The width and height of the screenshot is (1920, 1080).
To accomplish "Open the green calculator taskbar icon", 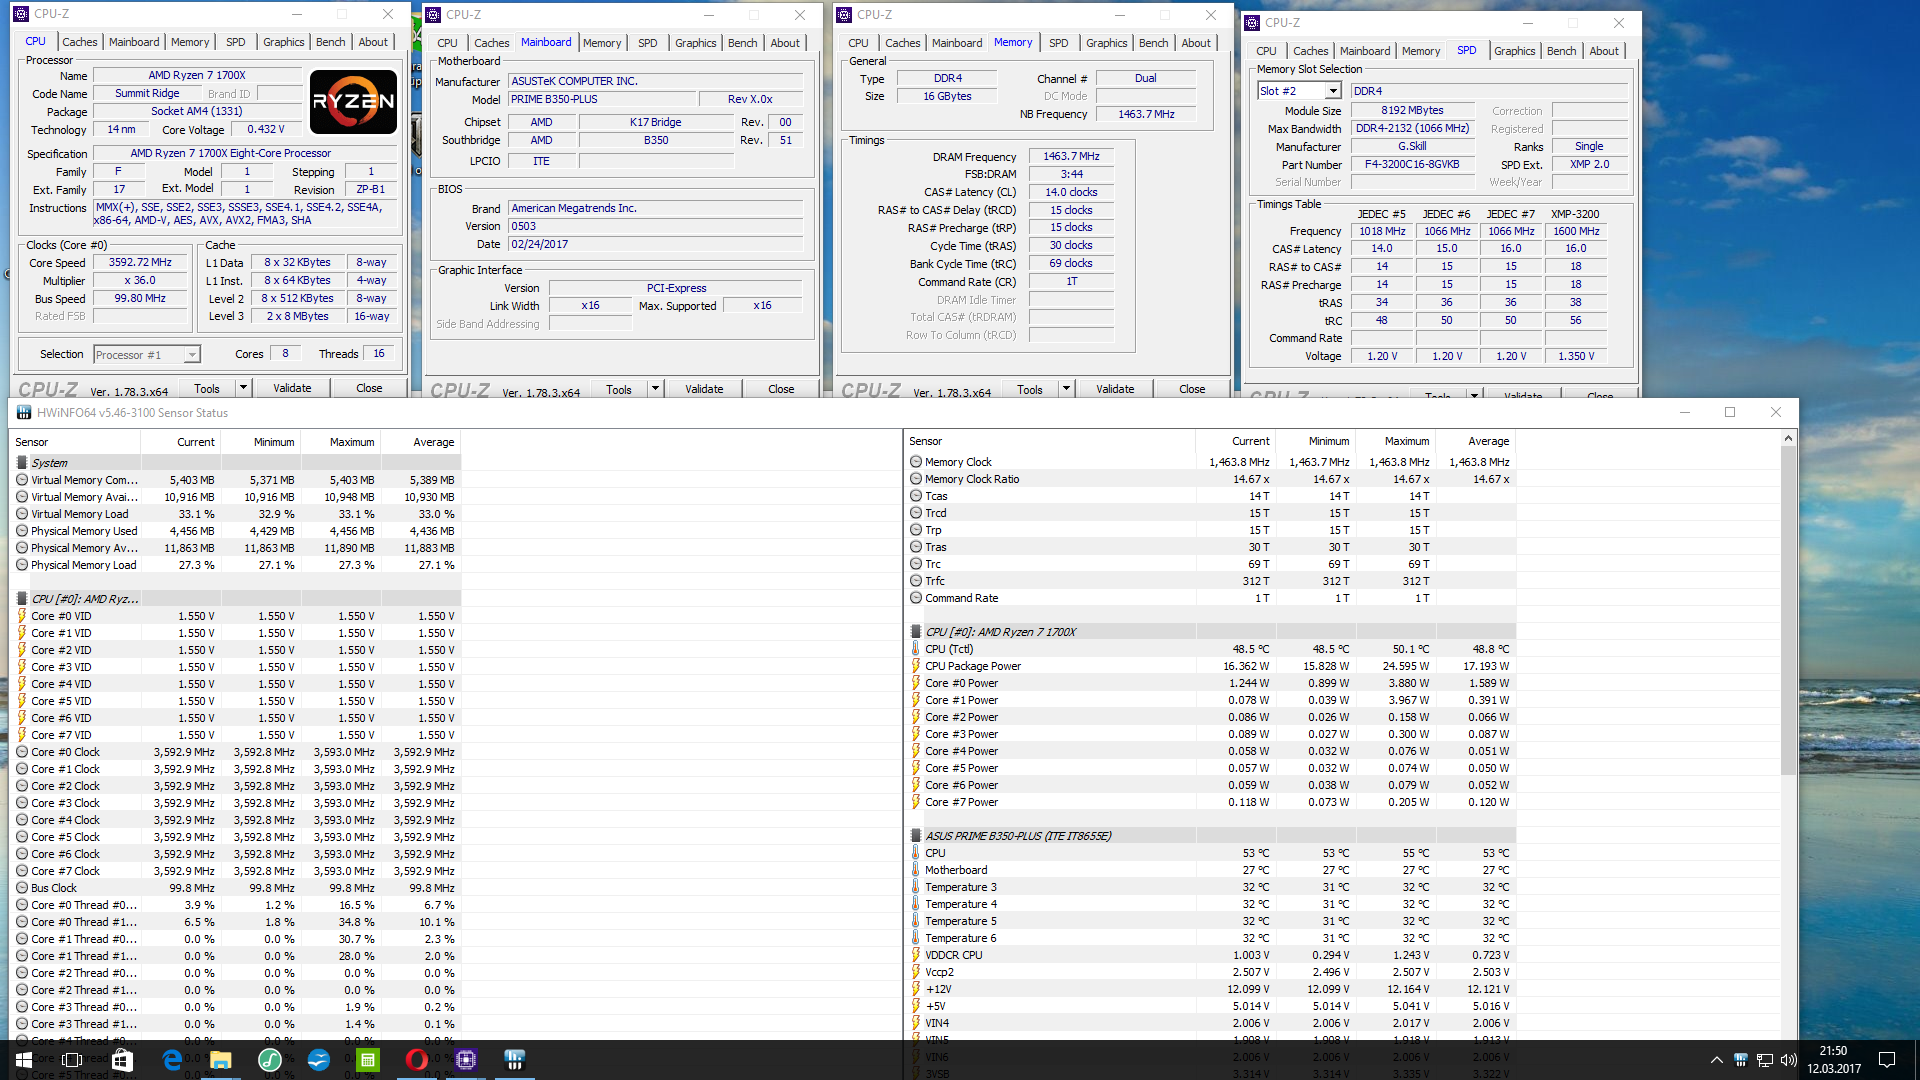I will 367,1059.
